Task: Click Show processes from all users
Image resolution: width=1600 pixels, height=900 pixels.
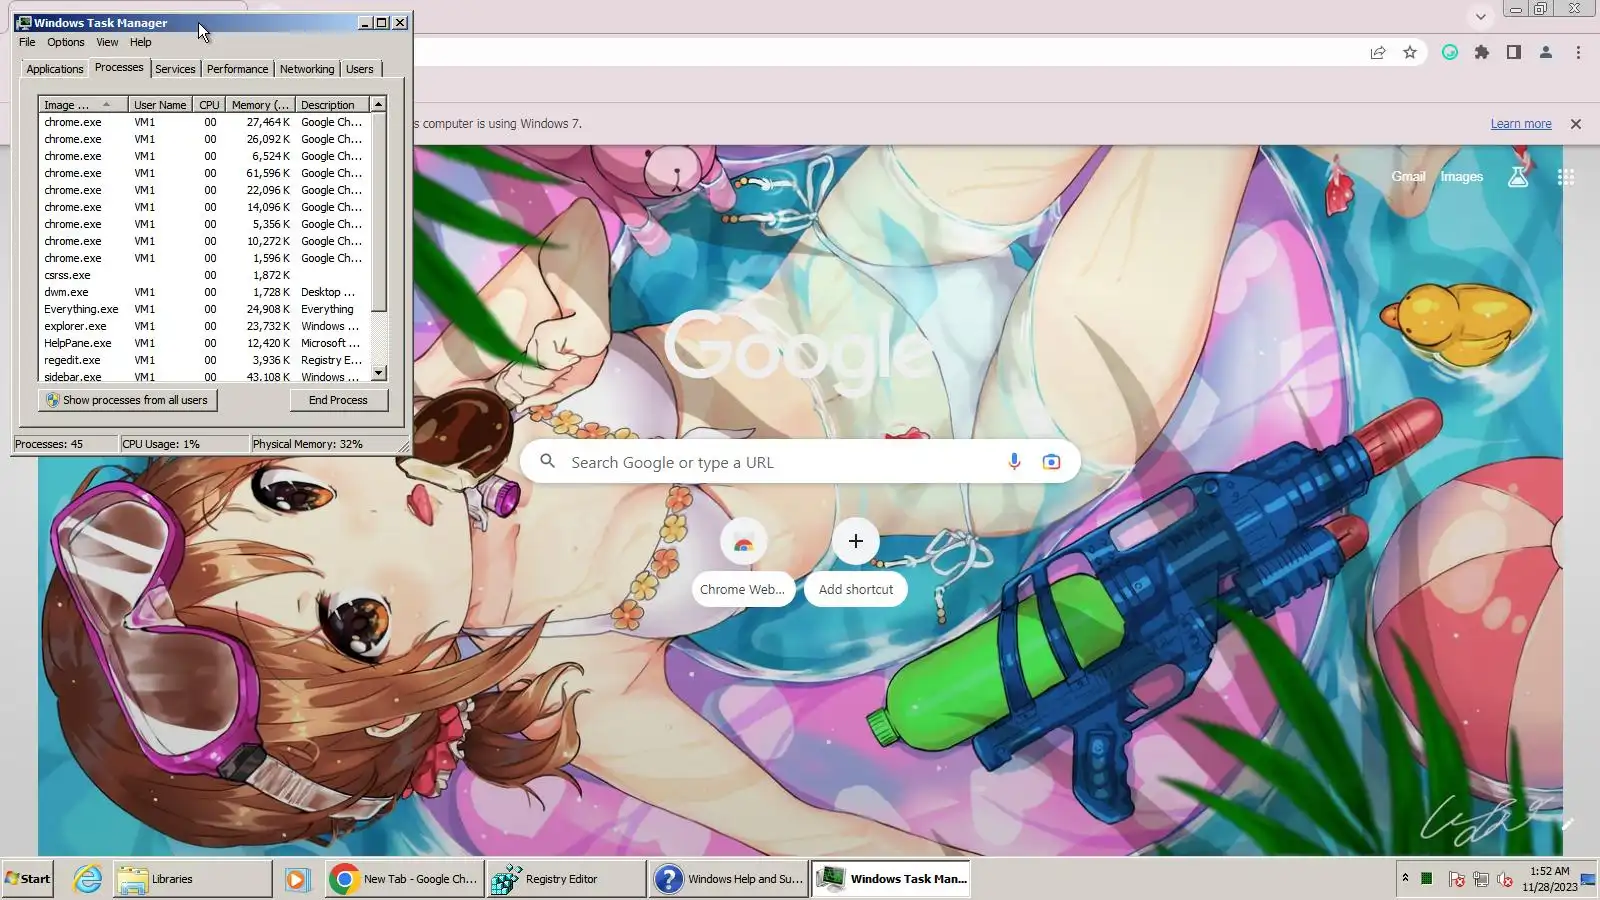Action: coord(128,400)
